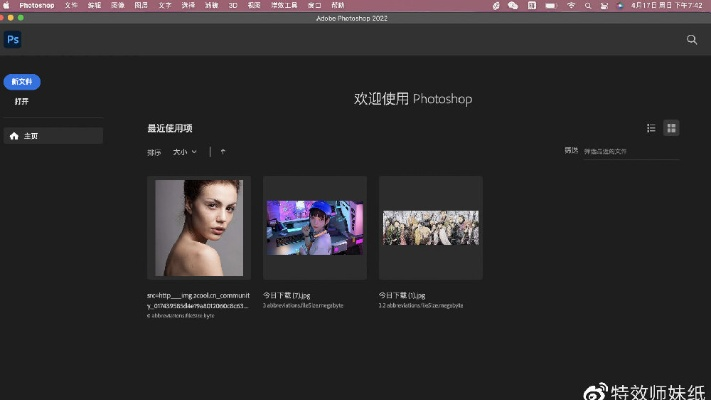Click the home icon beside 主页

[14, 136]
